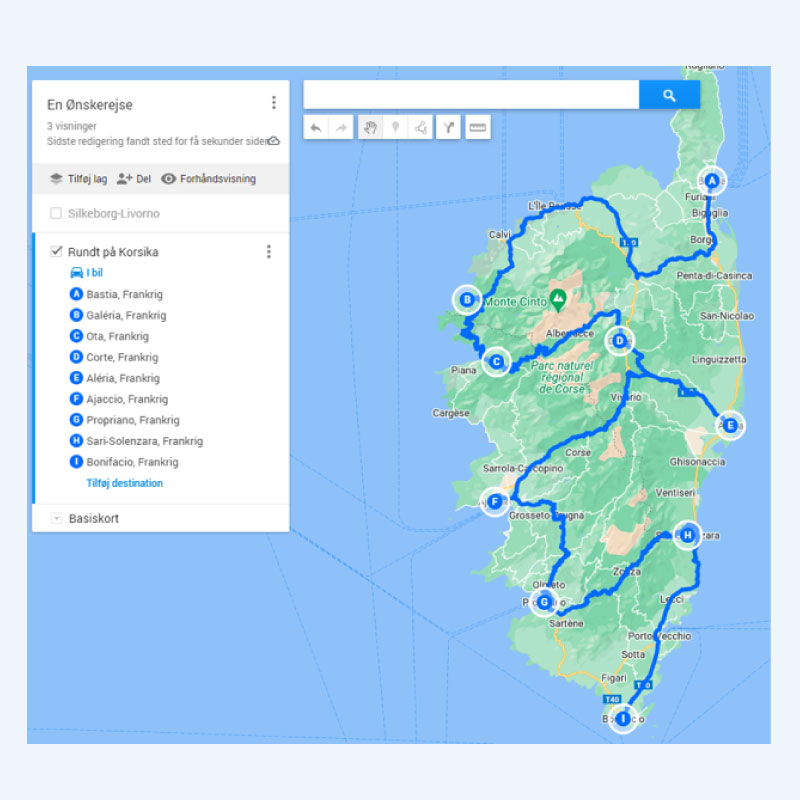
Task: Click the I bil driving link
Action: click(94, 272)
